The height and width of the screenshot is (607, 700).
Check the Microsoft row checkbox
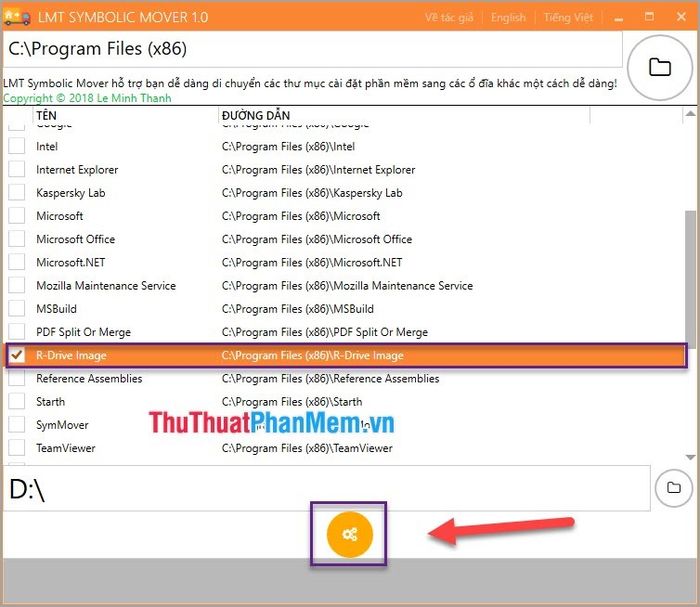[x=17, y=216]
